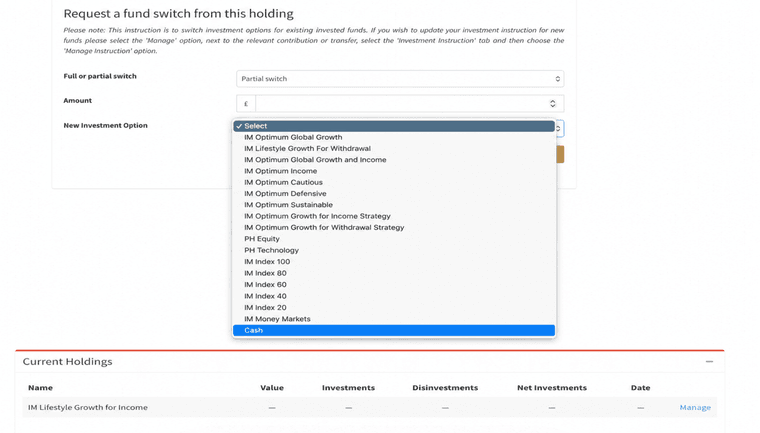Click the Amount input field
This screenshot has width=760, height=433.
[x=400, y=104]
